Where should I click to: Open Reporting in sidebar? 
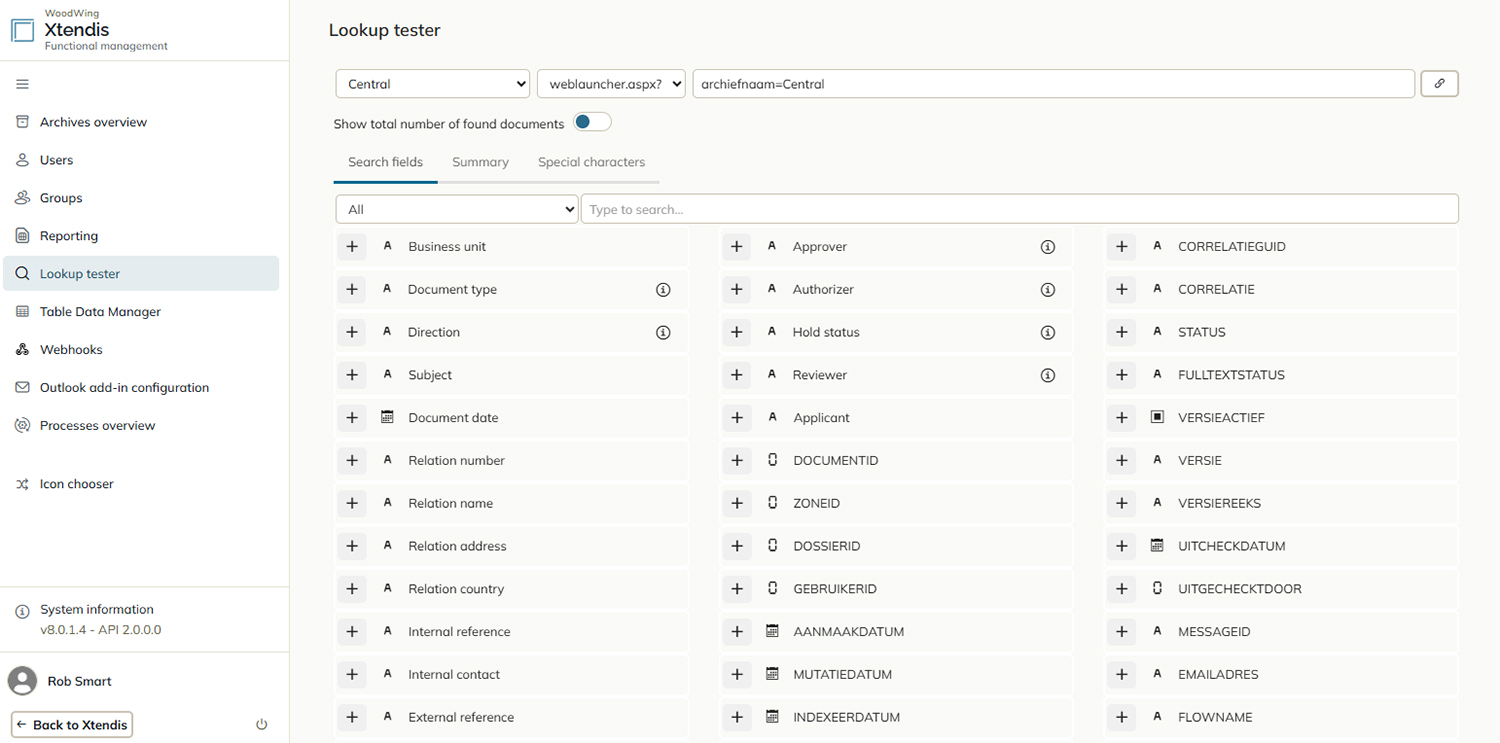tap(140, 236)
